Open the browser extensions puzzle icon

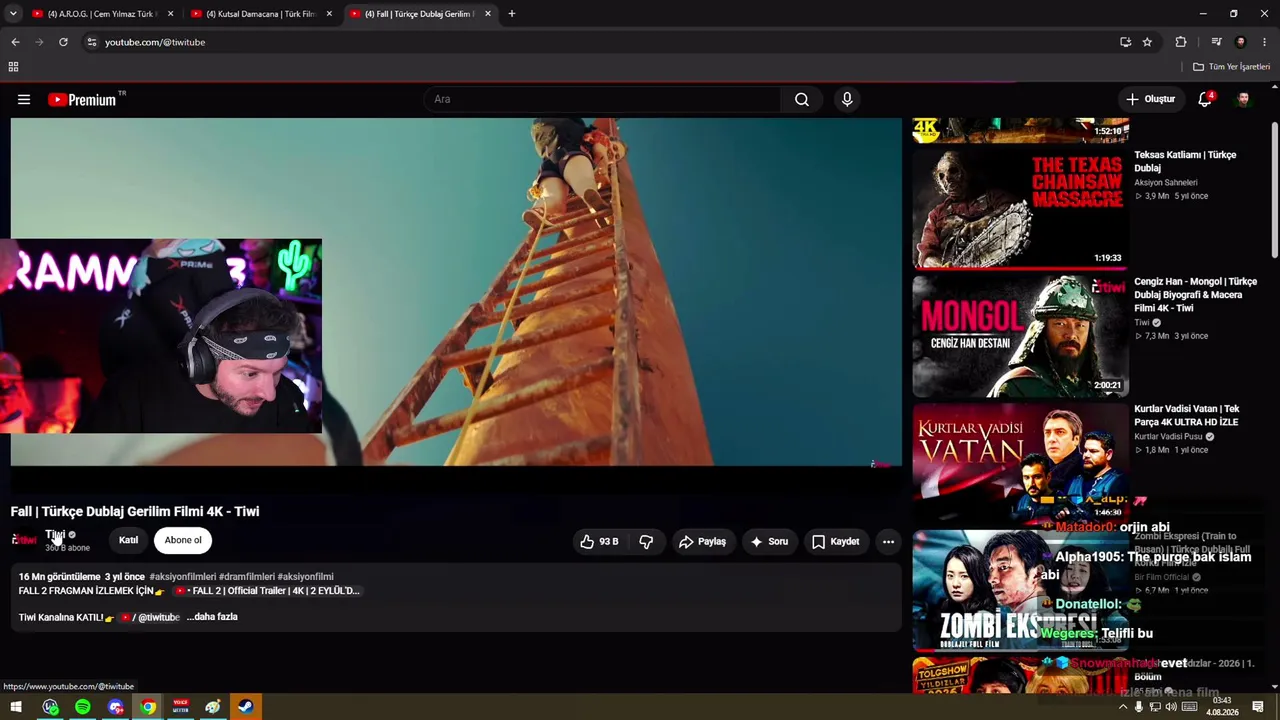[1181, 42]
